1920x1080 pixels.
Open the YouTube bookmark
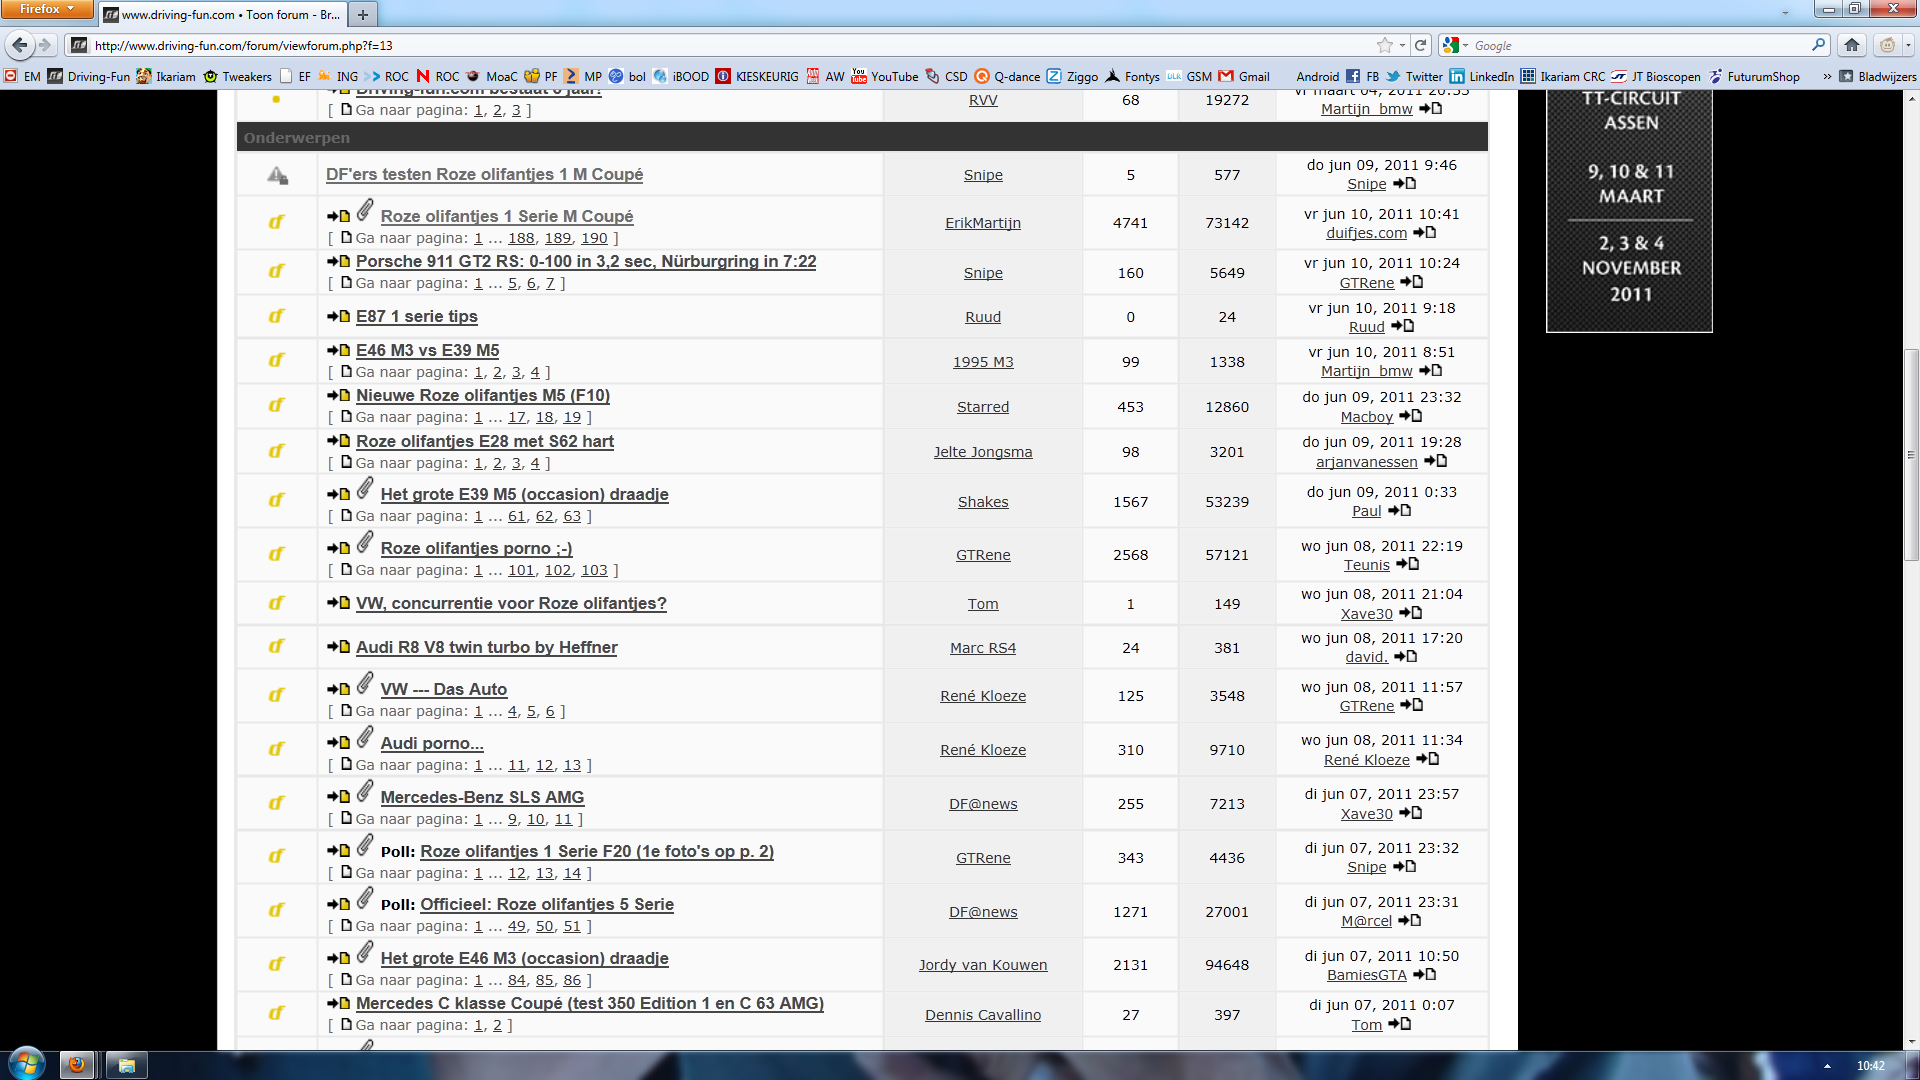click(884, 76)
